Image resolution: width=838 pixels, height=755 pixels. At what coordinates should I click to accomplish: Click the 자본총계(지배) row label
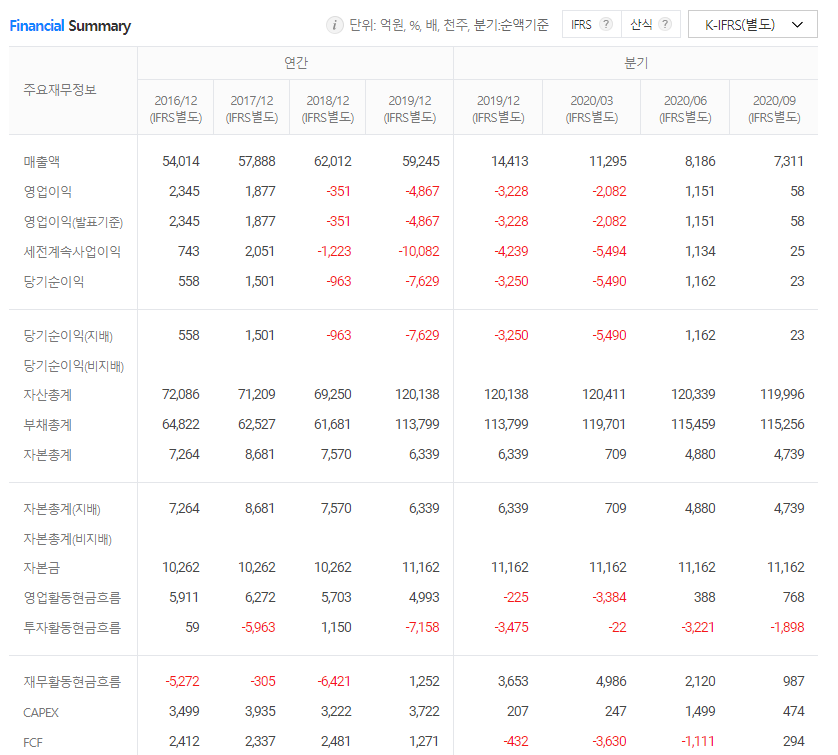(x=62, y=509)
